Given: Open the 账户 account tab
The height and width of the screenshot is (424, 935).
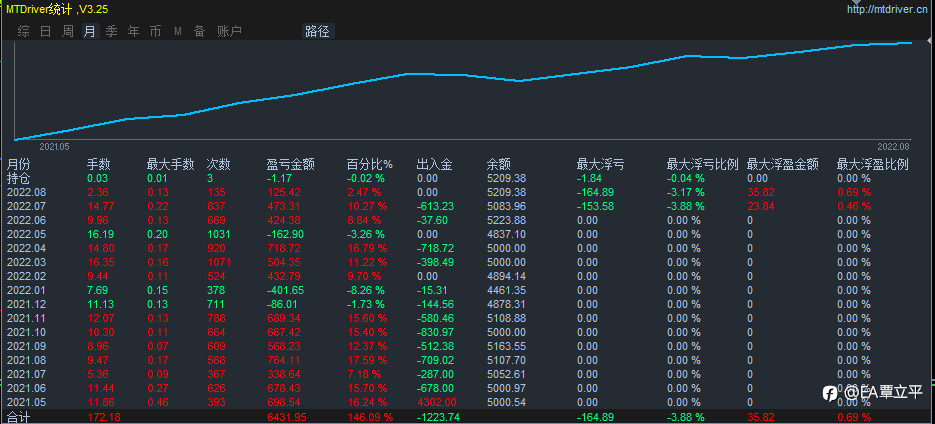Looking at the screenshot, I should click(230, 32).
